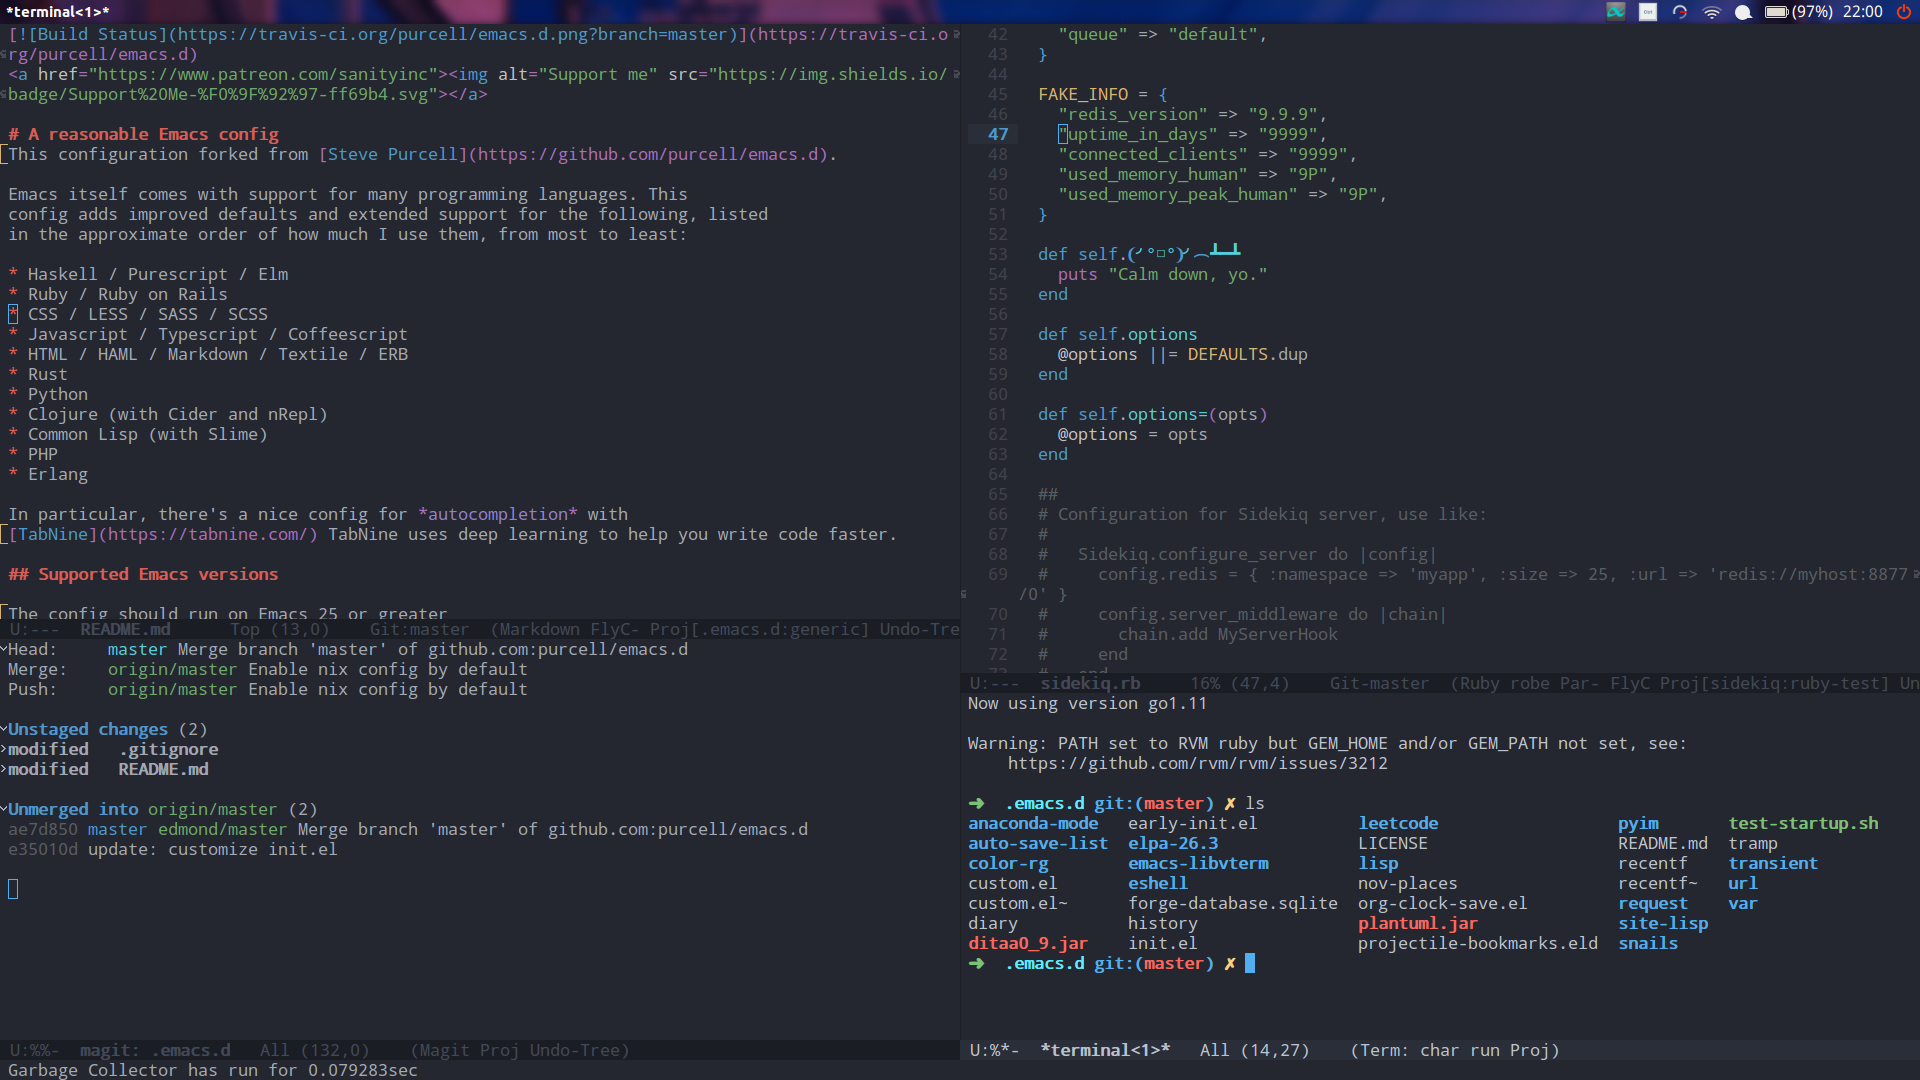This screenshot has height=1080, width=1920.
Task: Click the orange power button icon
Action: coord(1903,12)
